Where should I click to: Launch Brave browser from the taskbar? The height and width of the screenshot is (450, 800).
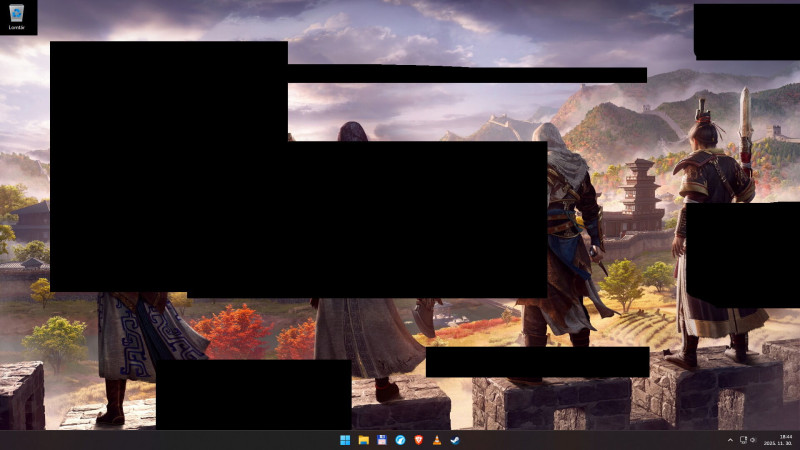[x=418, y=440]
